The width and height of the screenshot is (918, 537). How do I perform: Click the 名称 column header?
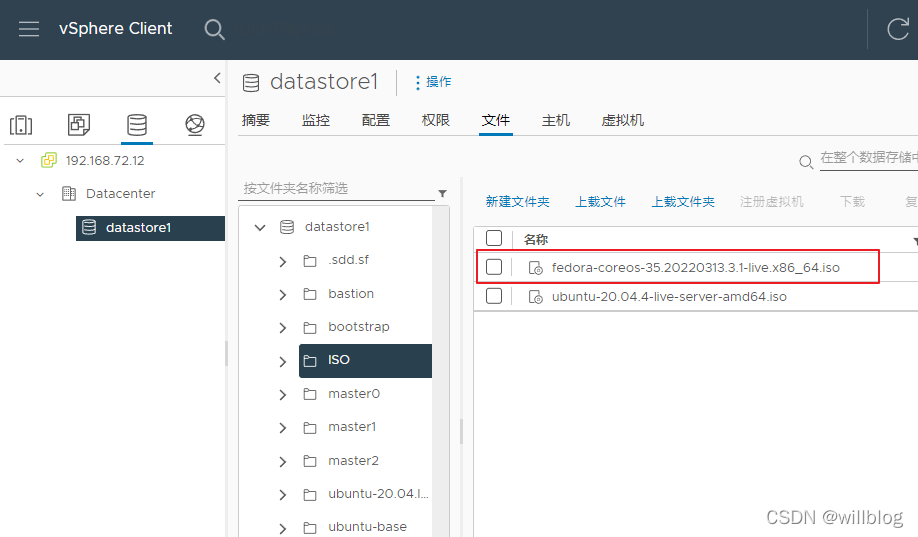536,240
